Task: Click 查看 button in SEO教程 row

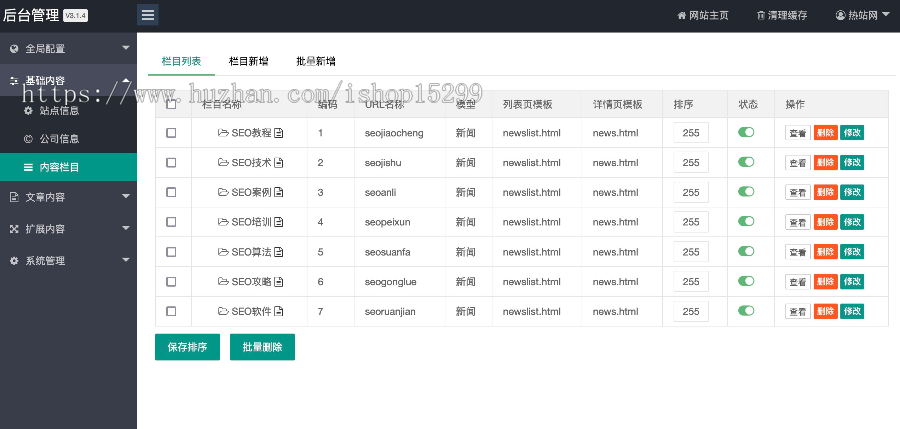Action: point(798,133)
